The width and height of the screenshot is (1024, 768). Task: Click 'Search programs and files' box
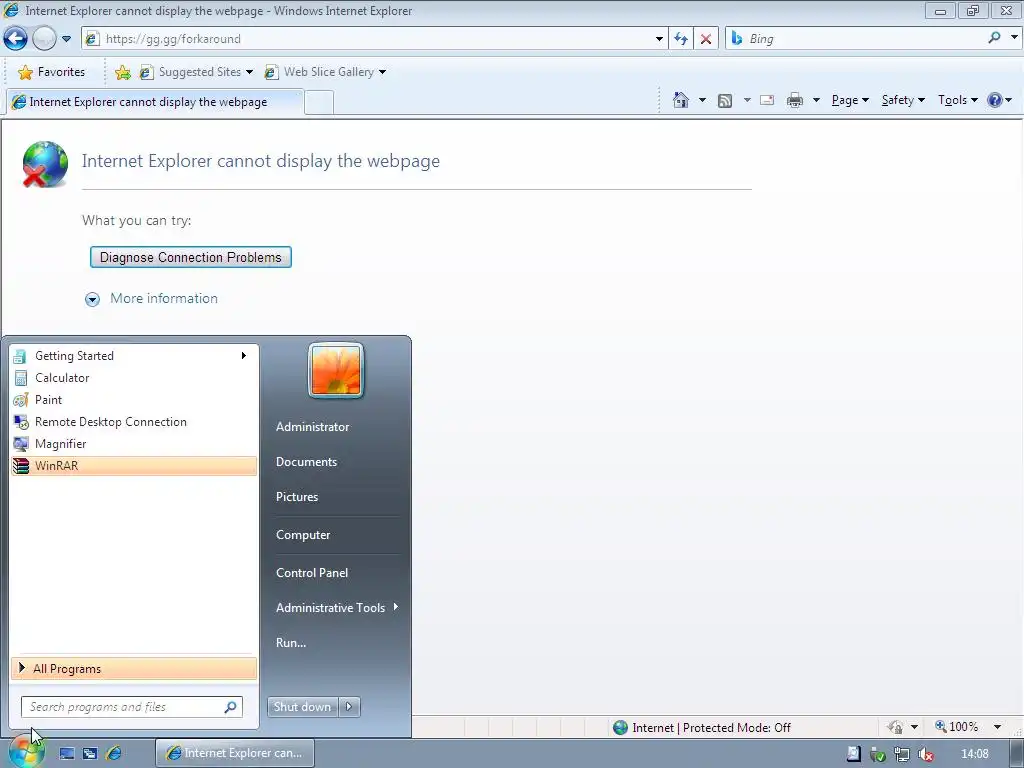pyautogui.click(x=131, y=707)
